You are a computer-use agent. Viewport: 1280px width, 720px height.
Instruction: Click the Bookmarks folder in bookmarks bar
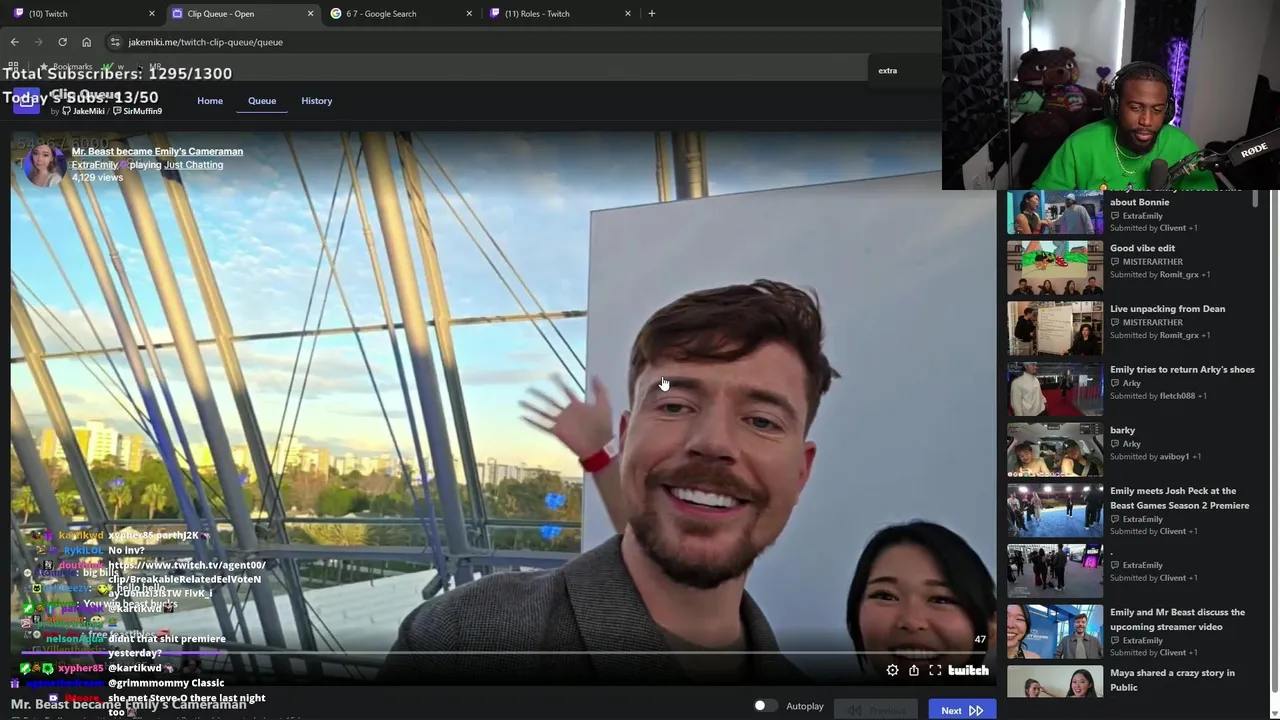(x=66, y=66)
